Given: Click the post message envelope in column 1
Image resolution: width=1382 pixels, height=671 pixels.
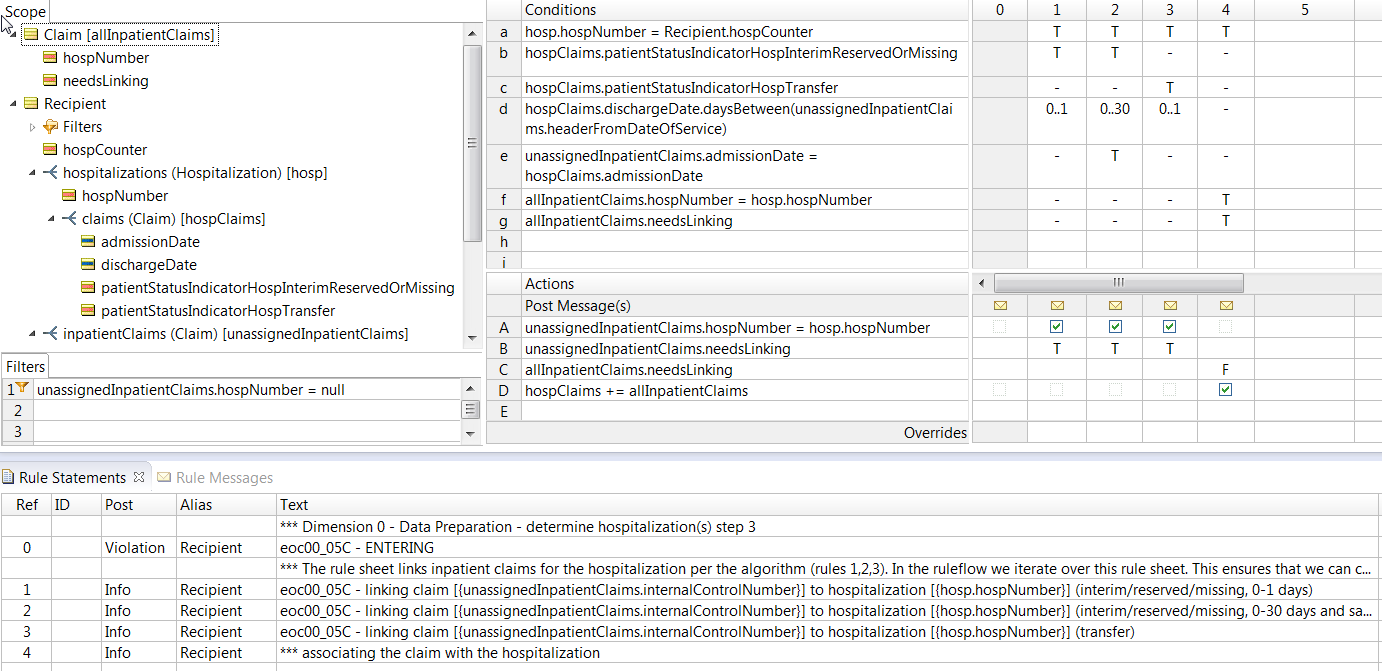Looking at the screenshot, I should coord(1057,306).
